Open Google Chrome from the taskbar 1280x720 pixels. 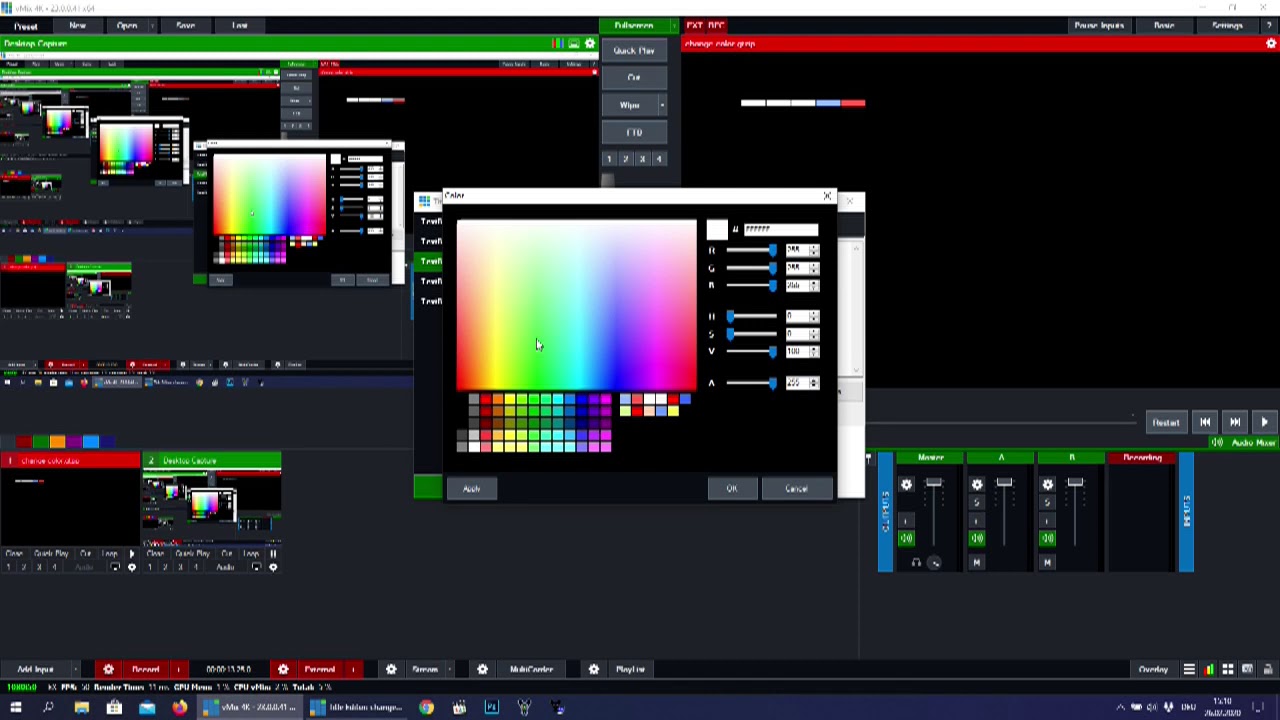426,708
